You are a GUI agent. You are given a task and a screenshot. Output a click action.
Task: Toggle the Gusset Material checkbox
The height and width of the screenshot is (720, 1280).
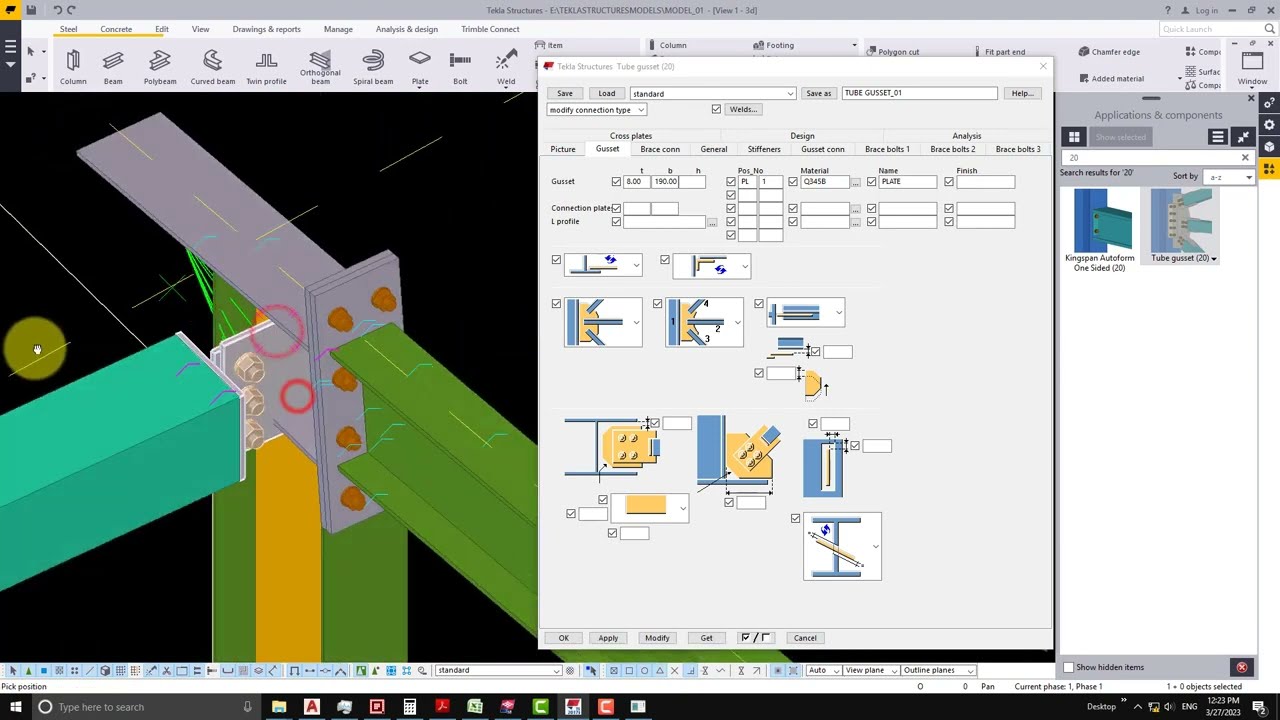[x=793, y=182]
